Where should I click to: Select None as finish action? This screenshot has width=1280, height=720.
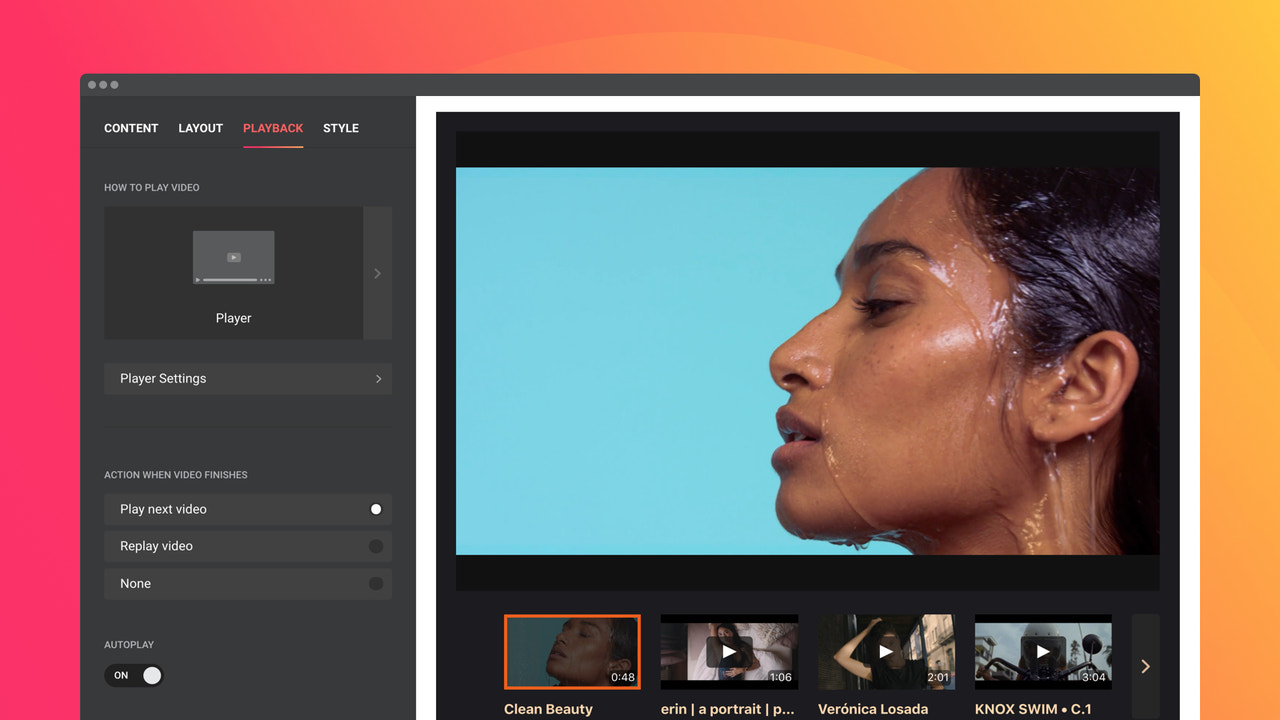[x=247, y=583]
